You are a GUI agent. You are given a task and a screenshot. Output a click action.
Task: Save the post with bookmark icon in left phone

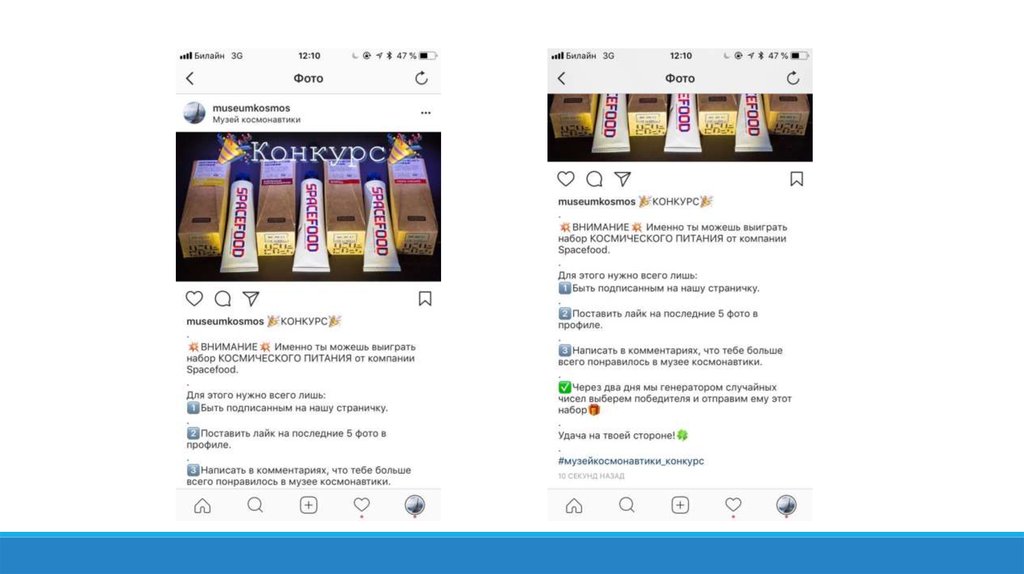pos(425,298)
